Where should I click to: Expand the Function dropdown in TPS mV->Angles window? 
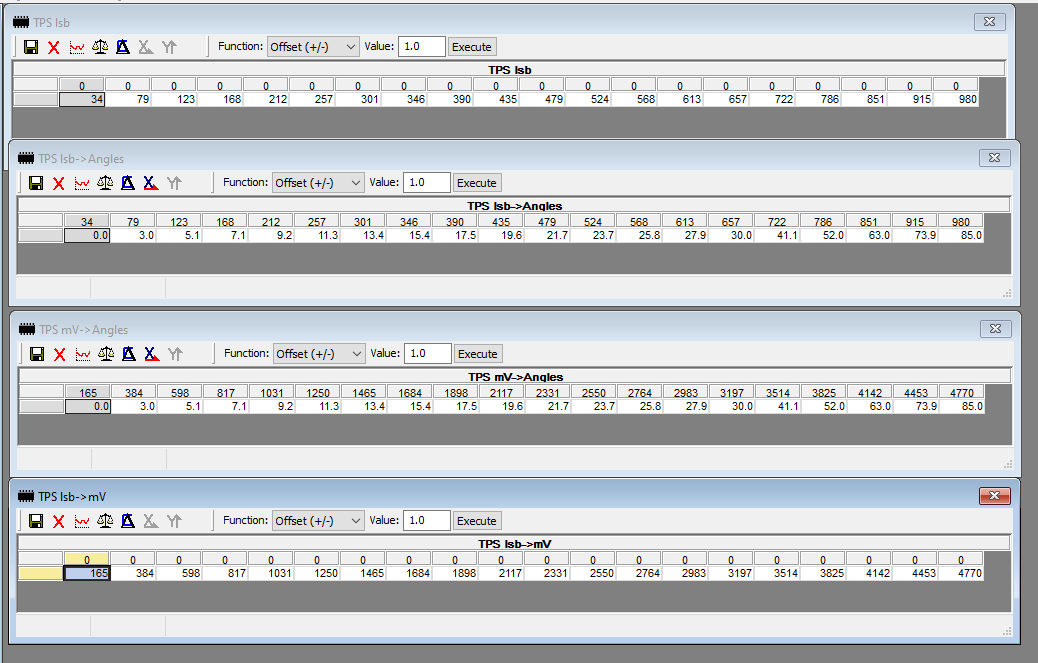319,354
